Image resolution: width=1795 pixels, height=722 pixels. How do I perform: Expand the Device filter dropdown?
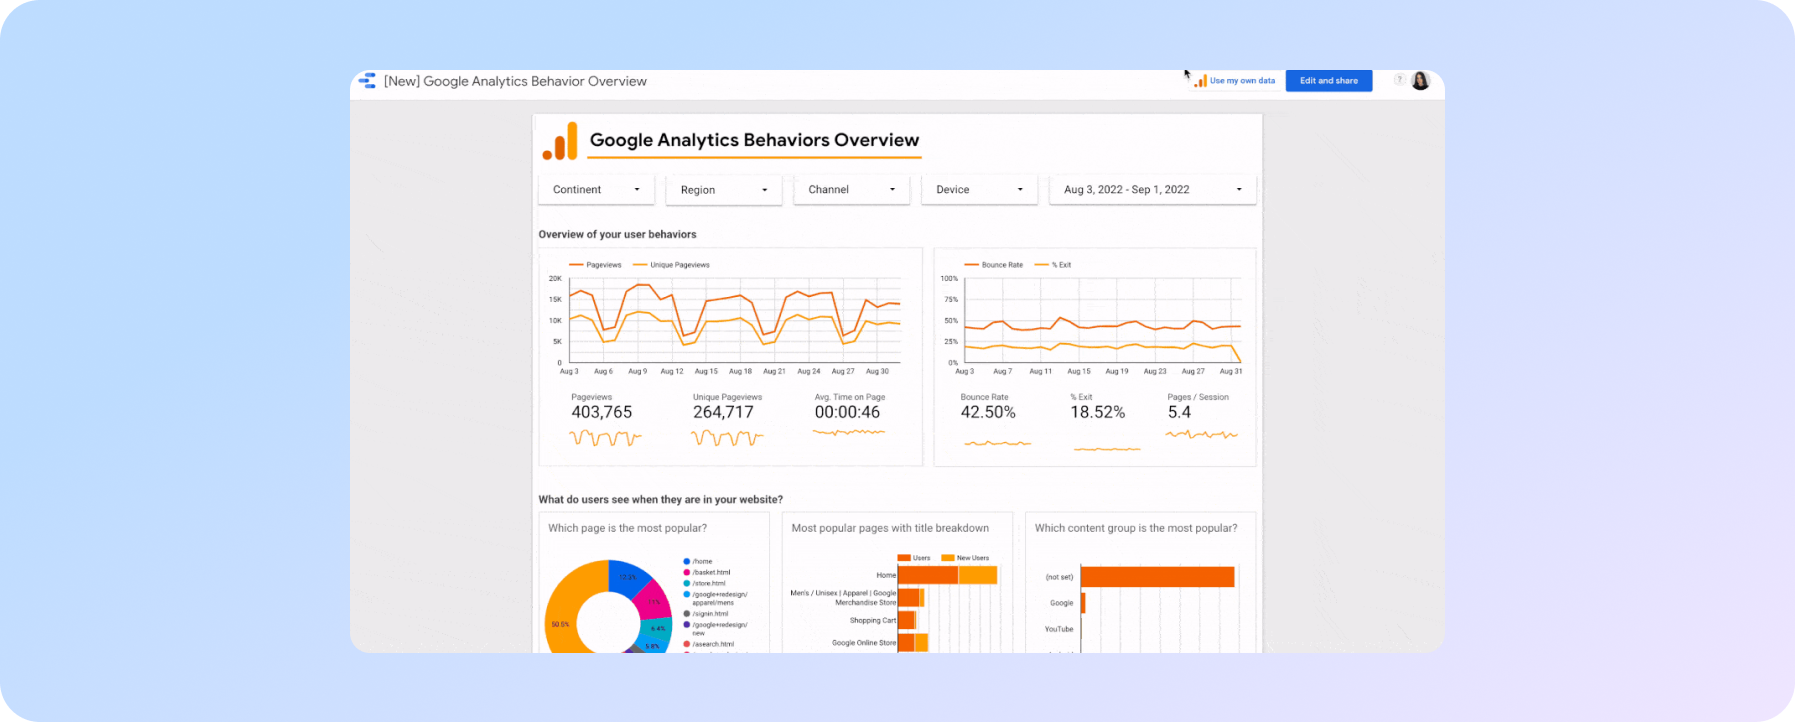click(979, 190)
